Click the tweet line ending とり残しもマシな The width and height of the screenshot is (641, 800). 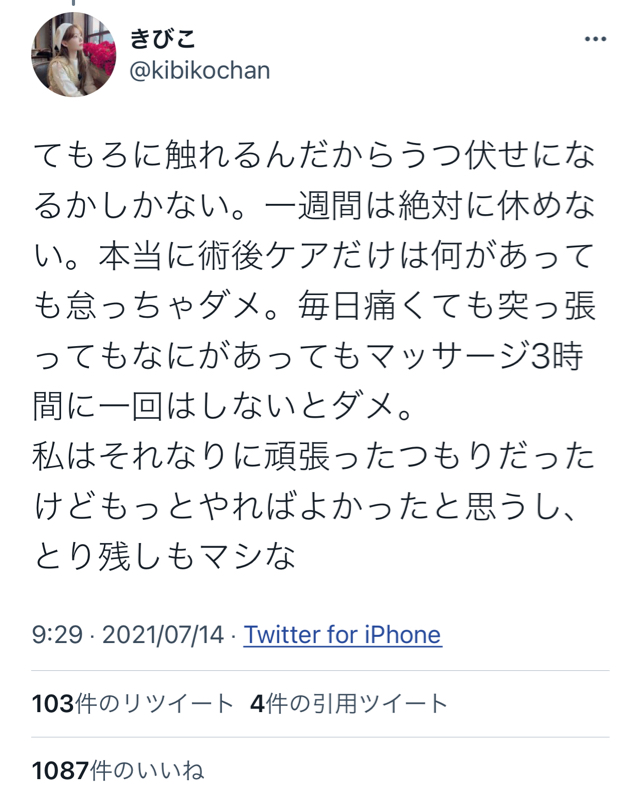click(164, 556)
